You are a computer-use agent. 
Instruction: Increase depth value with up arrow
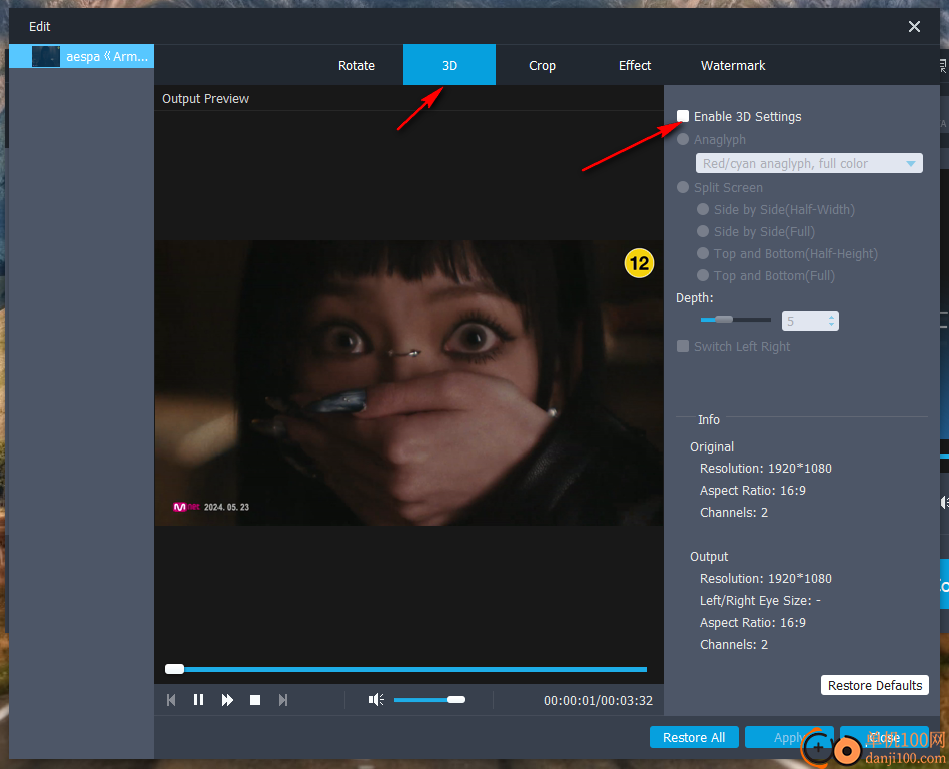(832, 317)
